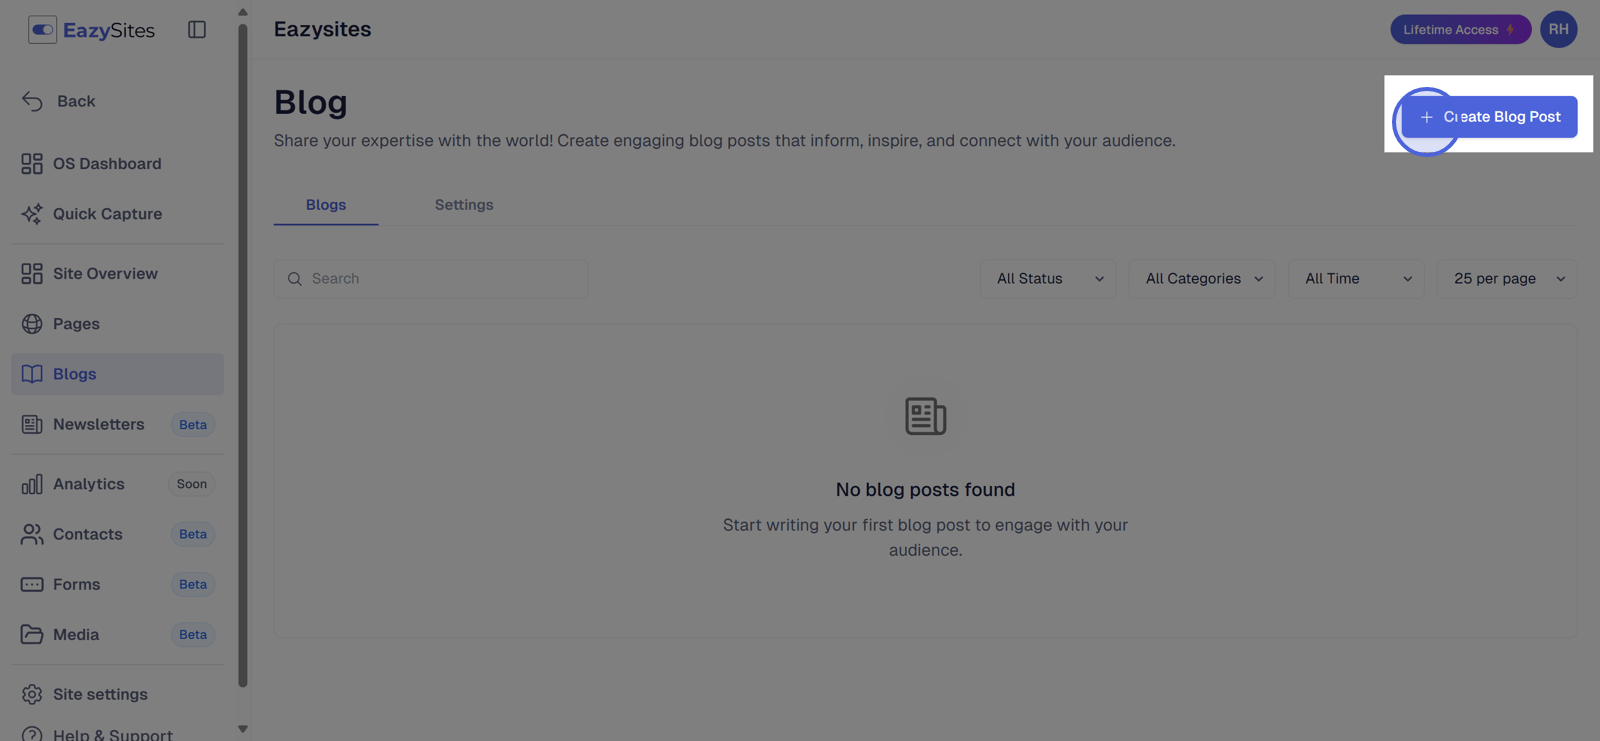Open the All Time filter dropdown
1600x741 pixels.
1356,279
